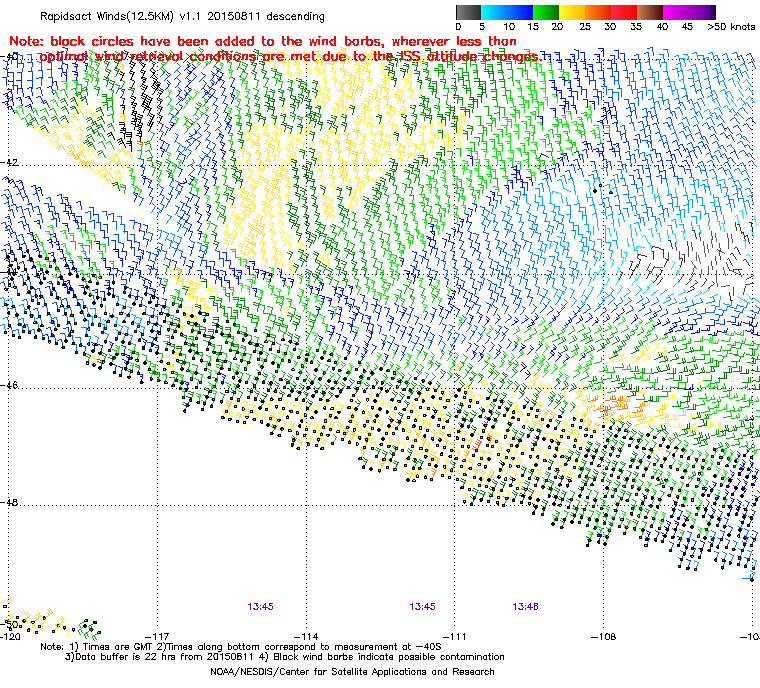Image resolution: width=760 pixels, height=688 pixels.
Task: Click the 'NOAA/NESDIS/Center for Satellite Applications' credit
Action: pyautogui.click(x=352, y=672)
